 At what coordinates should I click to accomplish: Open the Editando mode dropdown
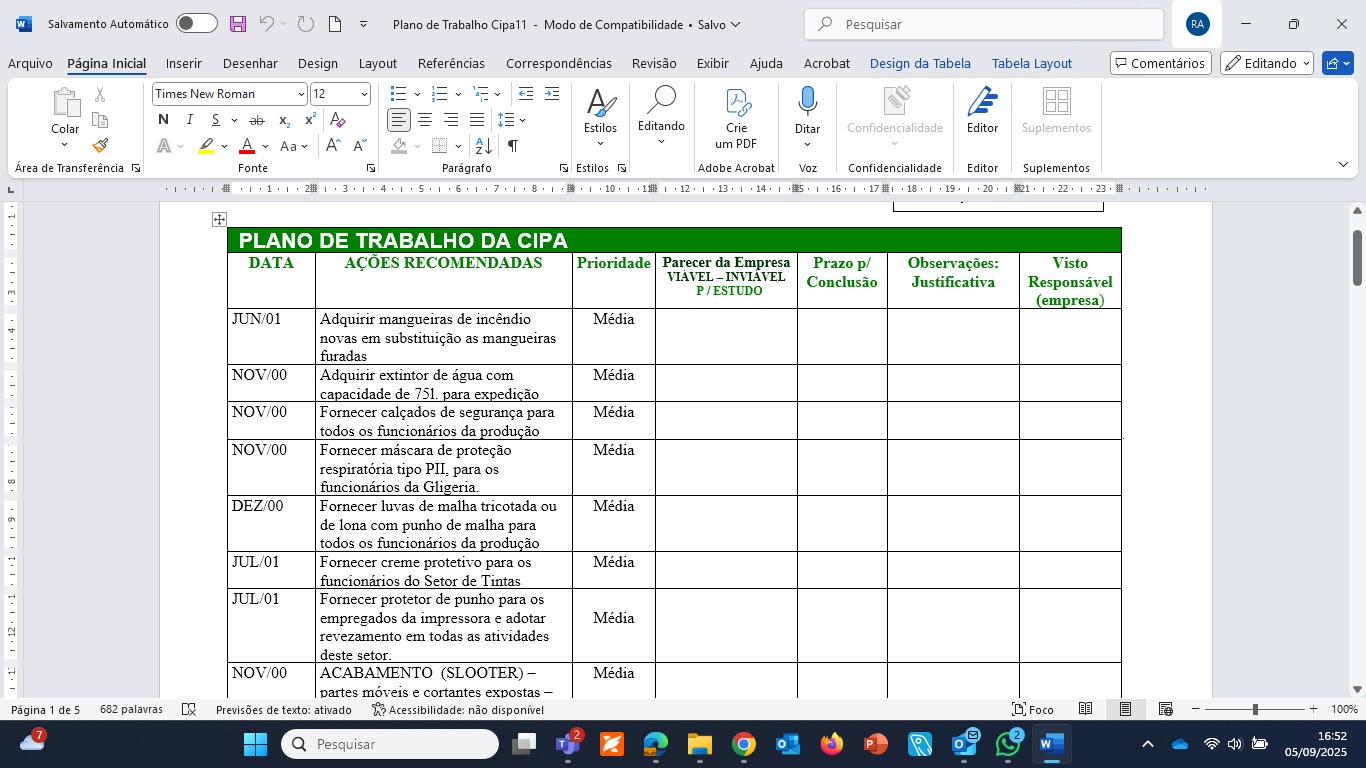1267,63
